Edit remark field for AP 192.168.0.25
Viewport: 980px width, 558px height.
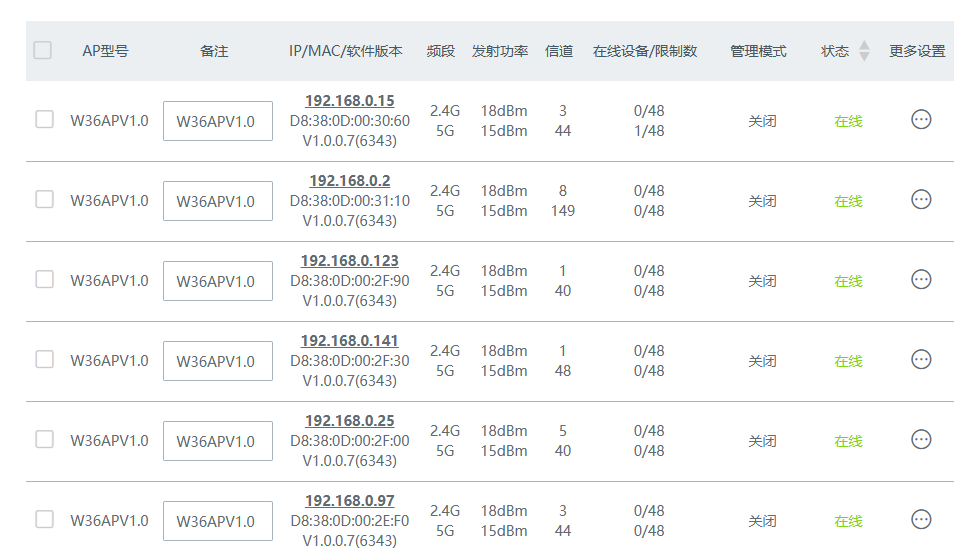[218, 441]
